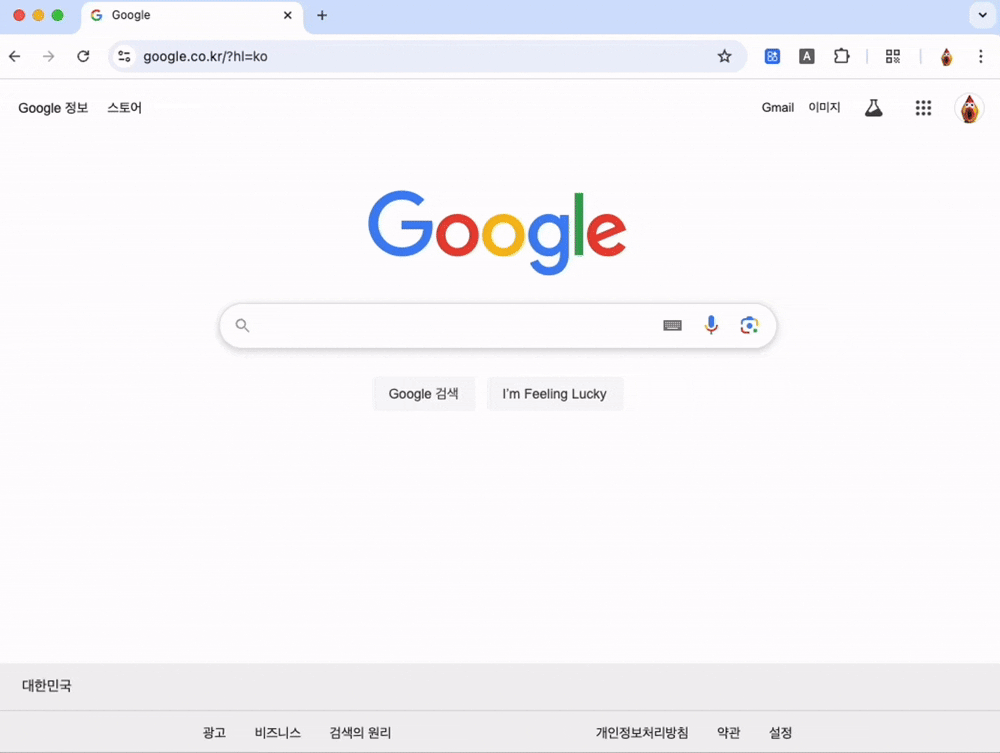
Task: Open Search Labs flask icon
Action: [x=873, y=108]
